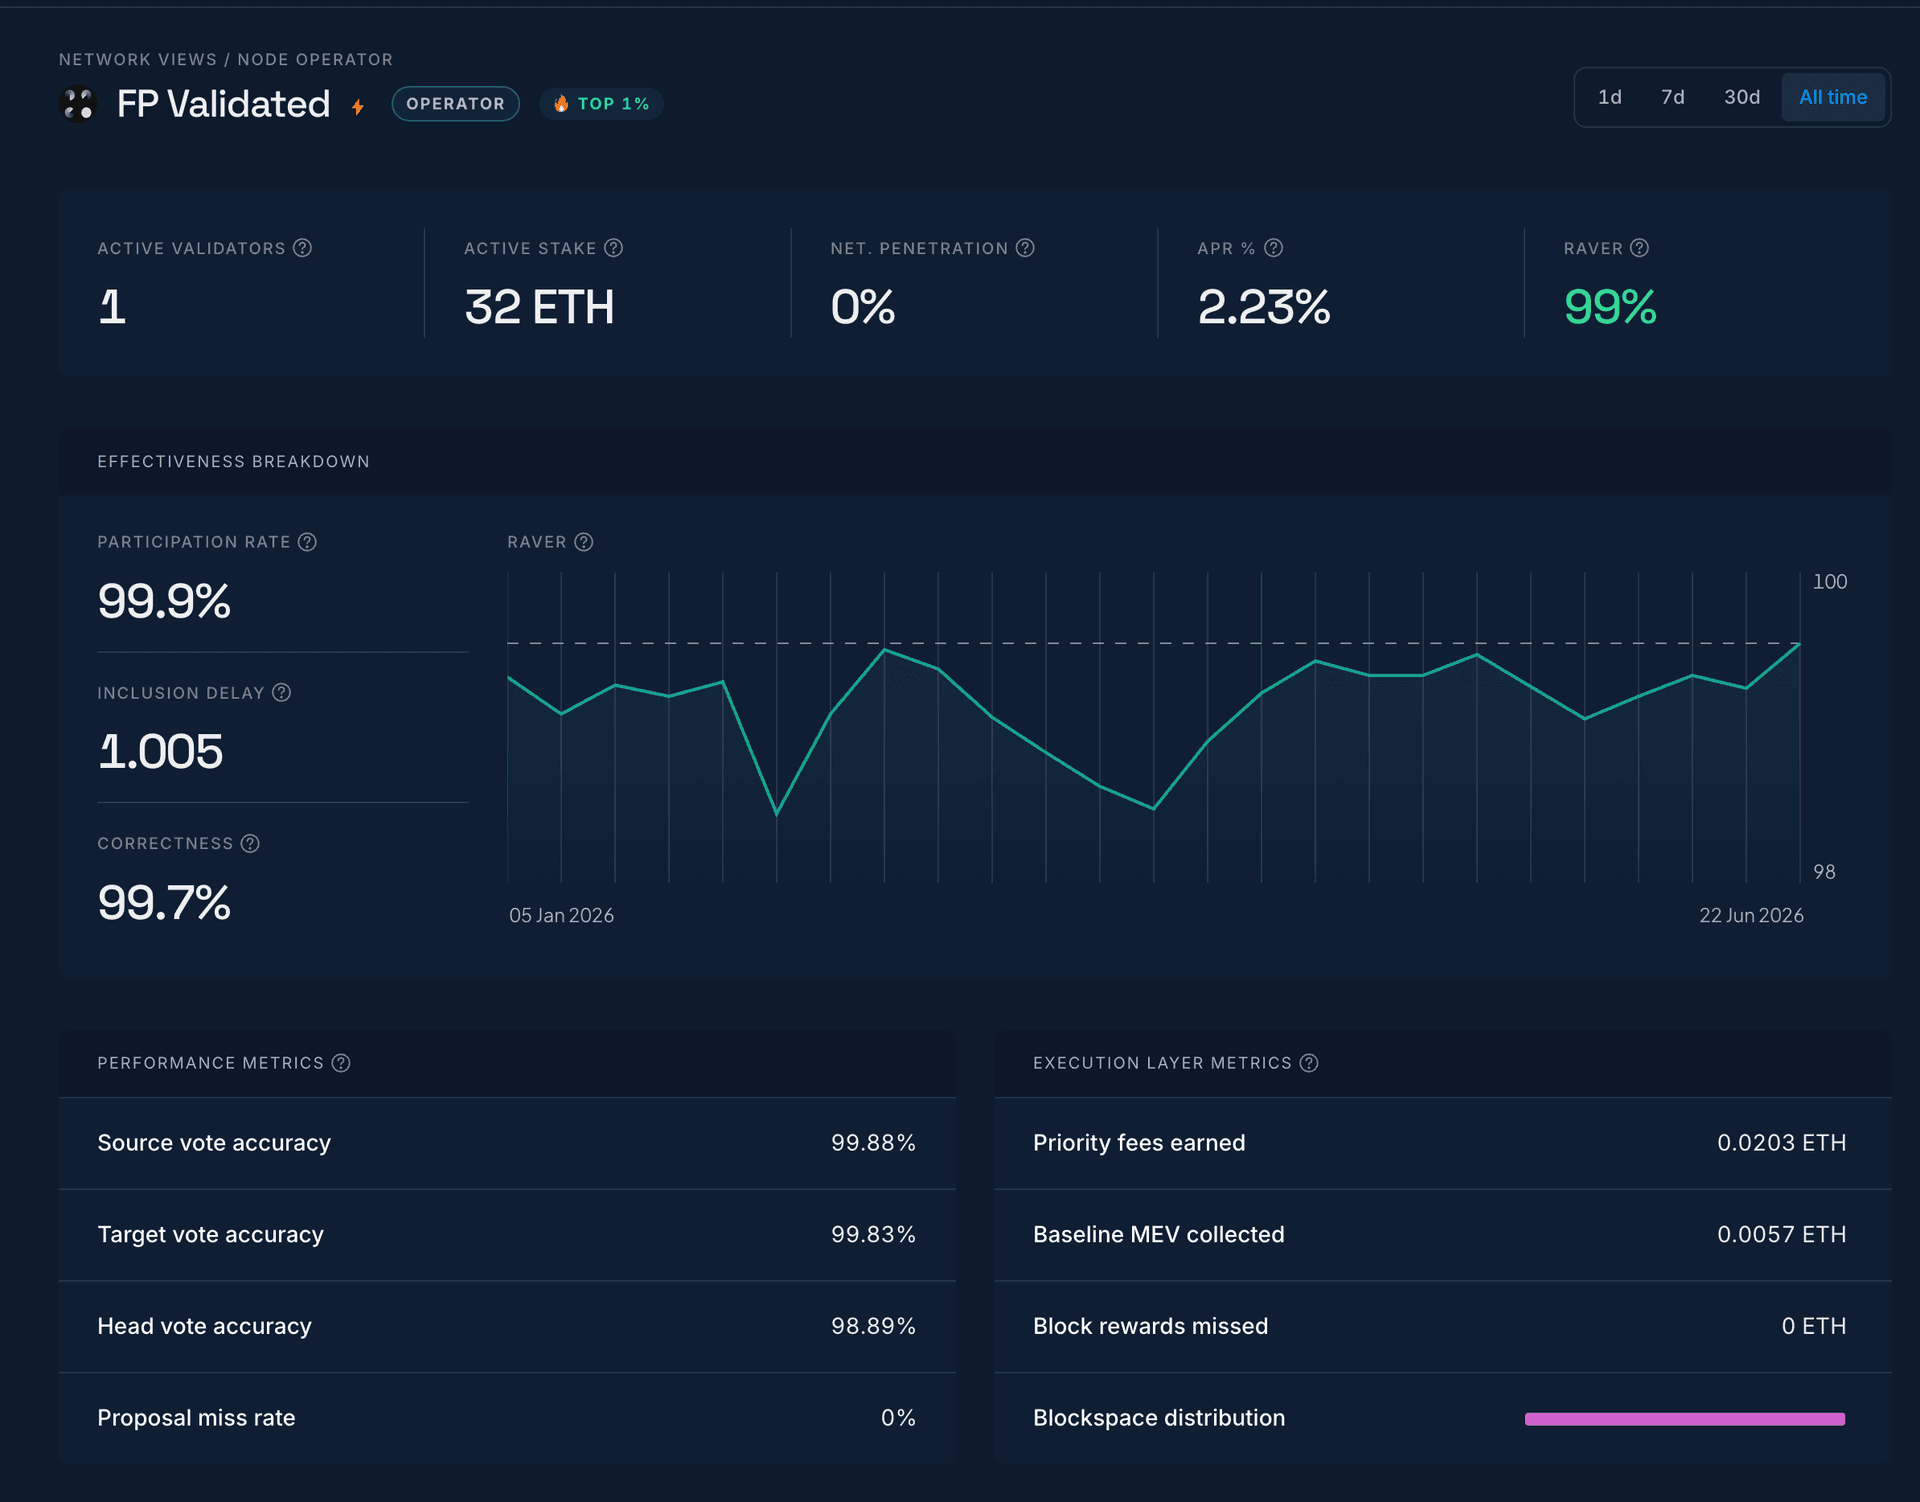Click the lightning bolt next to FP Validated
1920x1502 pixels.
click(x=358, y=106)
